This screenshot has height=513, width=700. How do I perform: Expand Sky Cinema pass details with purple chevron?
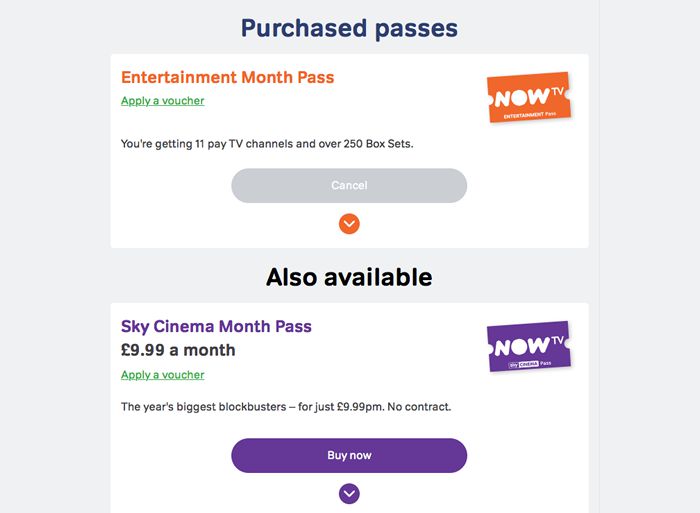click(349, 493)
